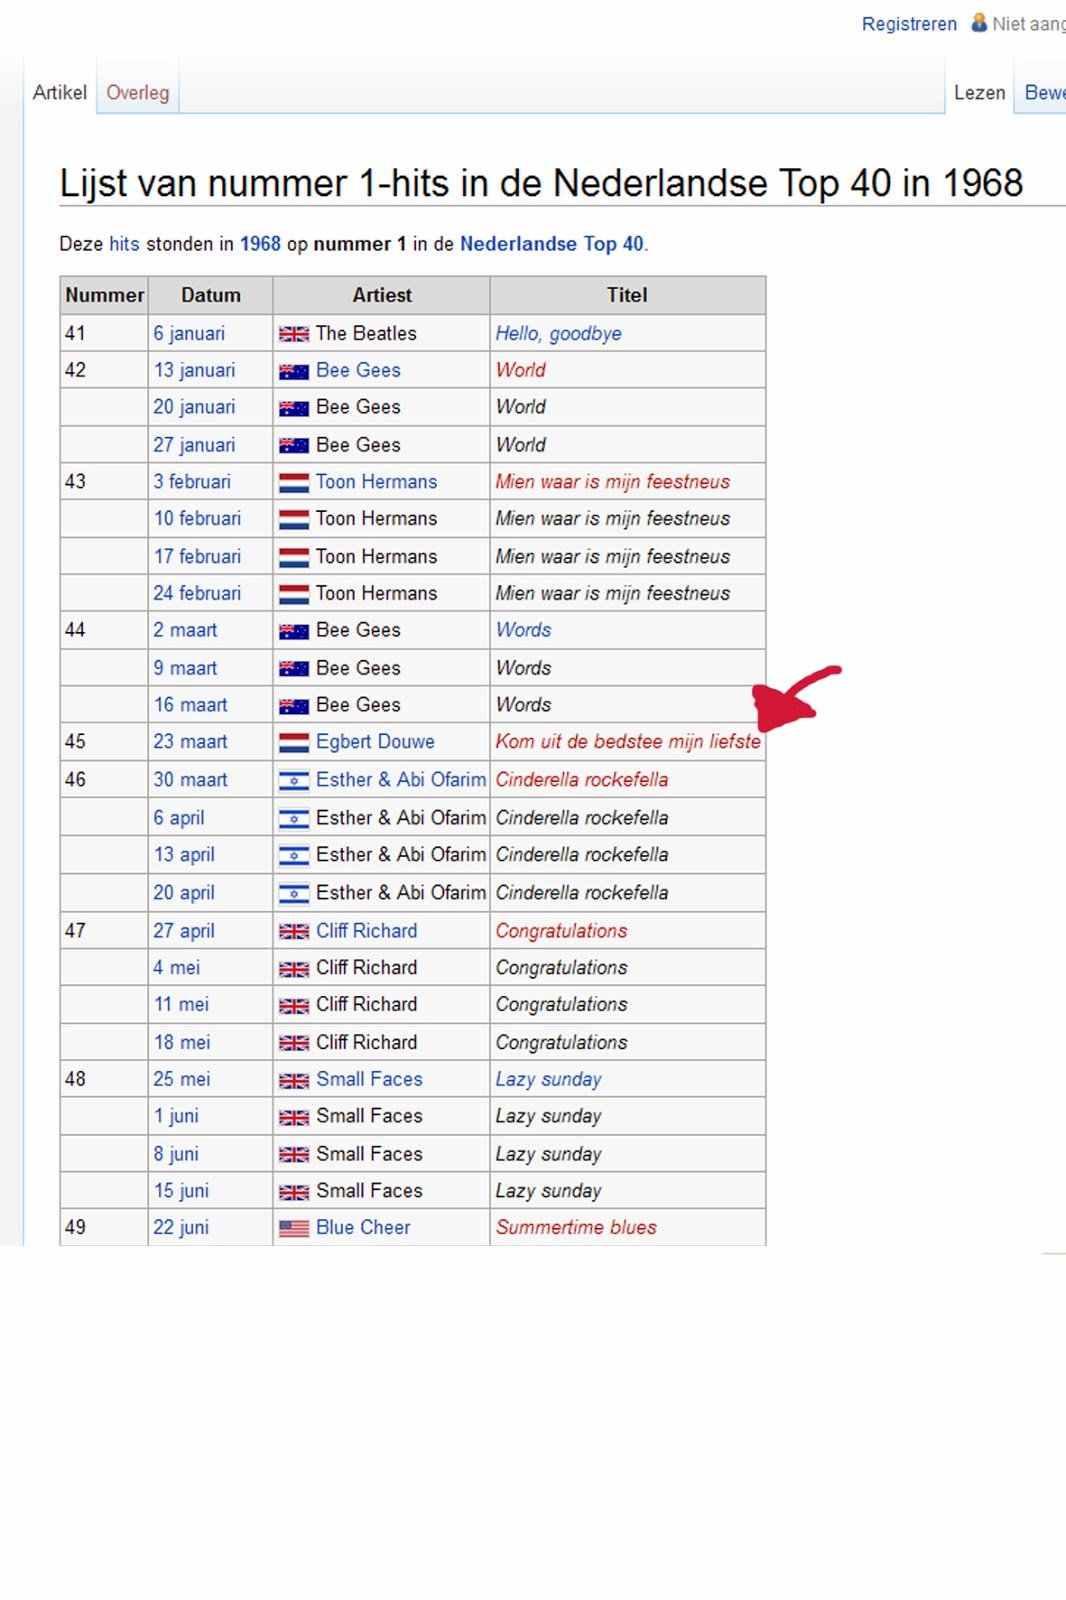Click the user icon beside Niet aangemeld
The width and height of the screenshot is (1066, 1600).
coord(979,22)
